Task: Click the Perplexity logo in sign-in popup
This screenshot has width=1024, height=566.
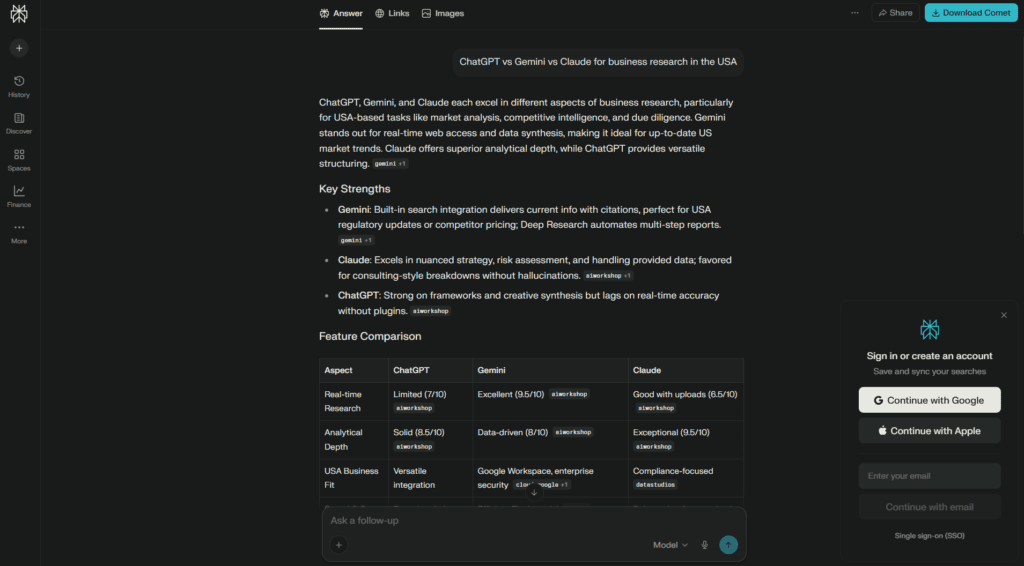Action: pos(929,329)
